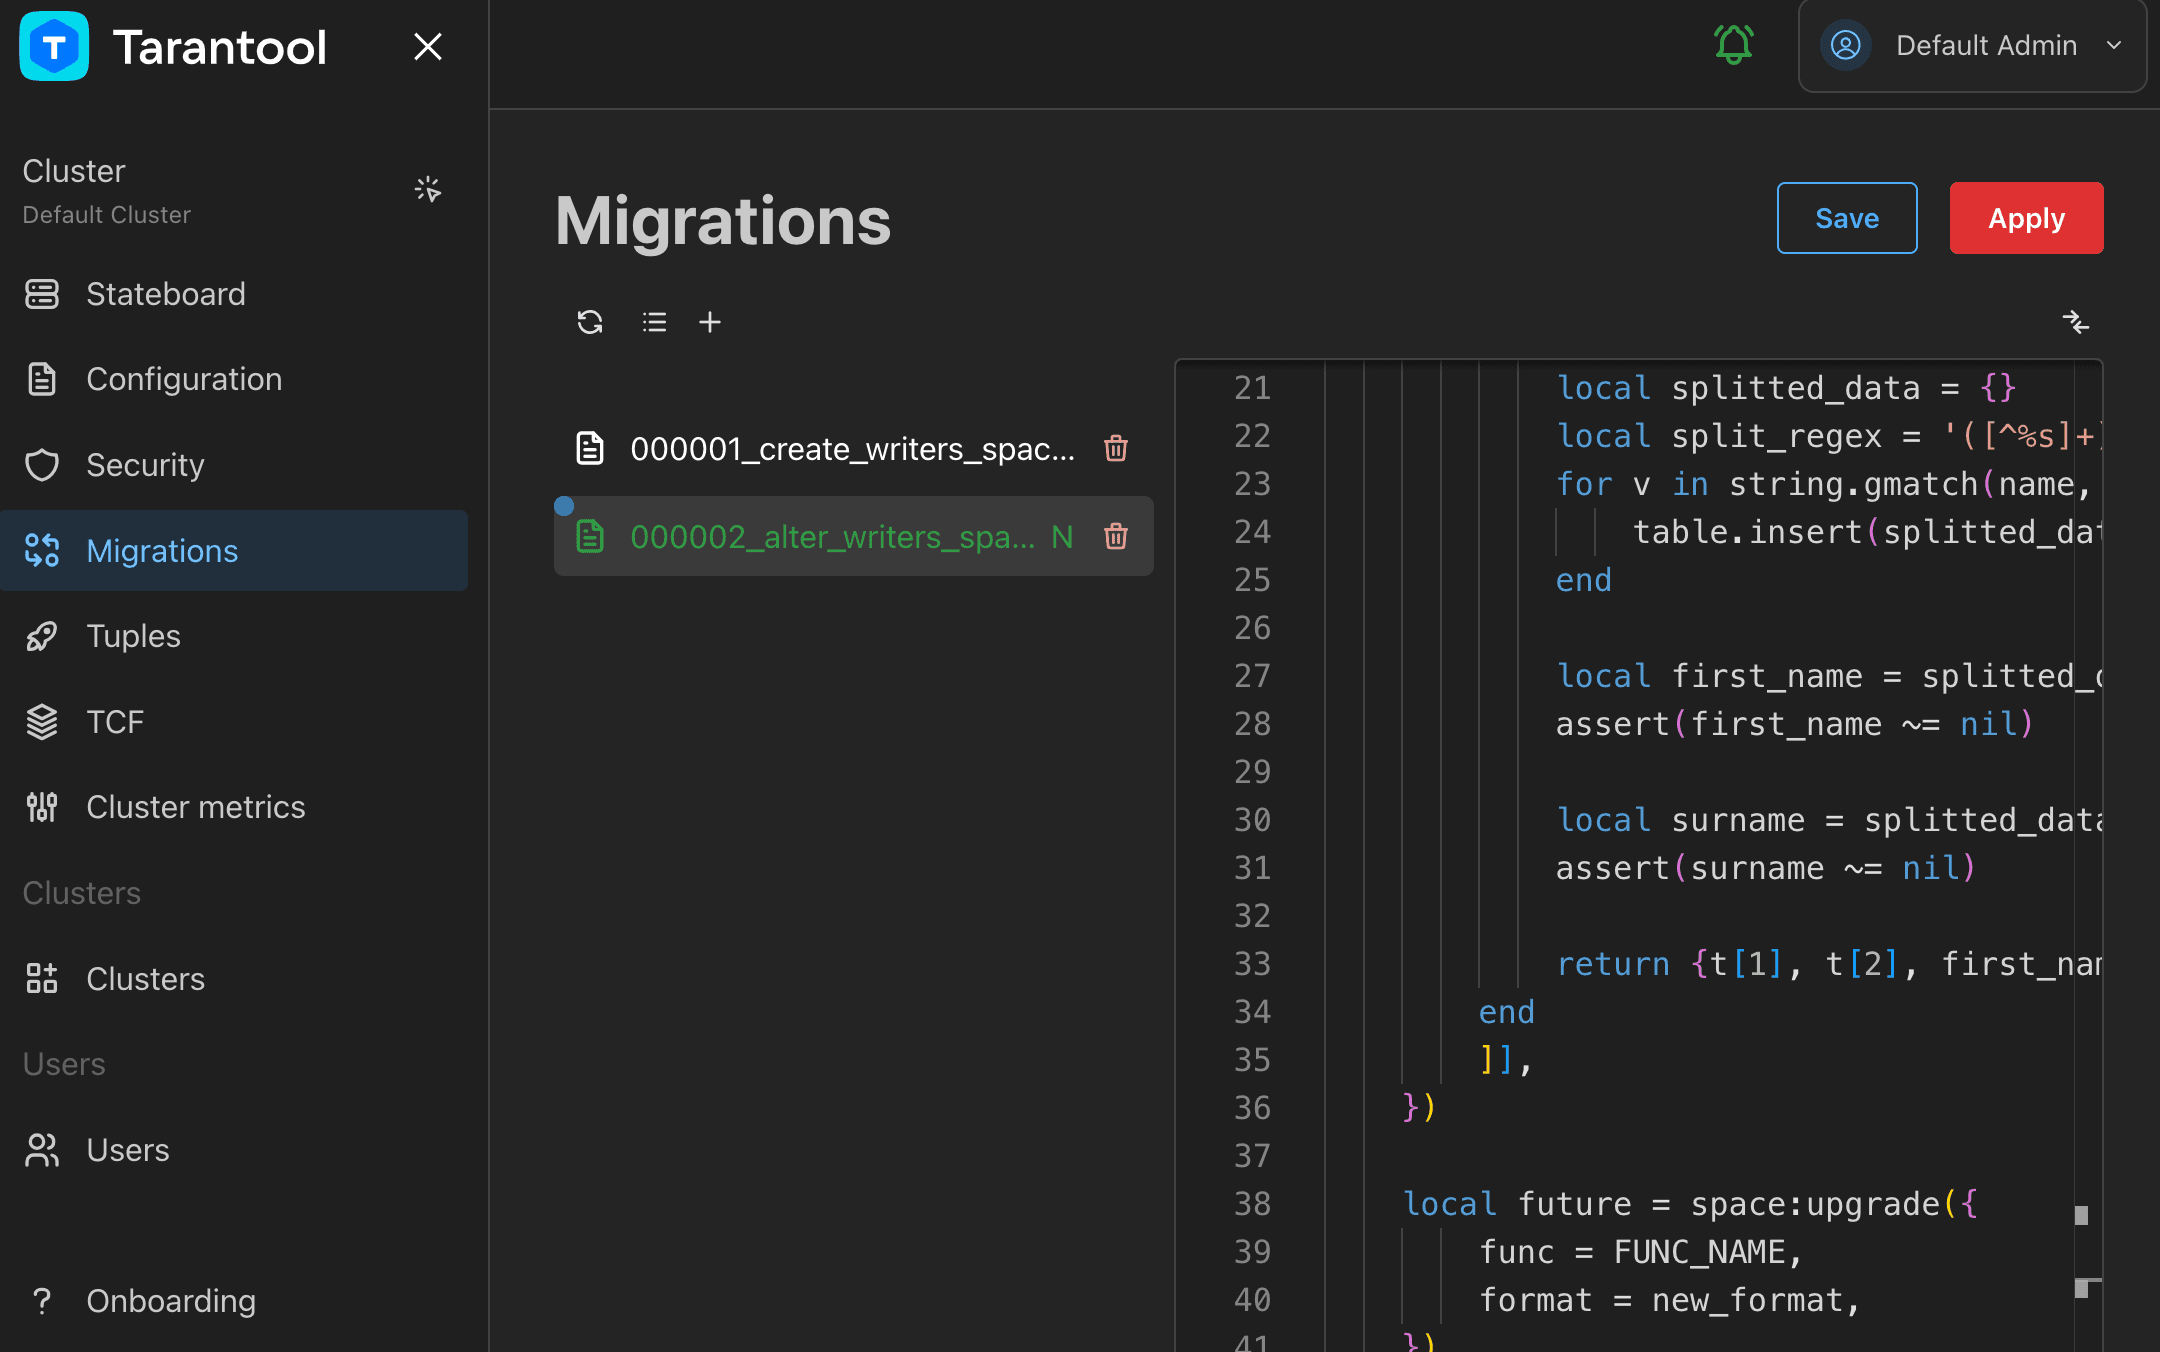
Task: Refresh the migrations list
Action: (x=590, y=322)
